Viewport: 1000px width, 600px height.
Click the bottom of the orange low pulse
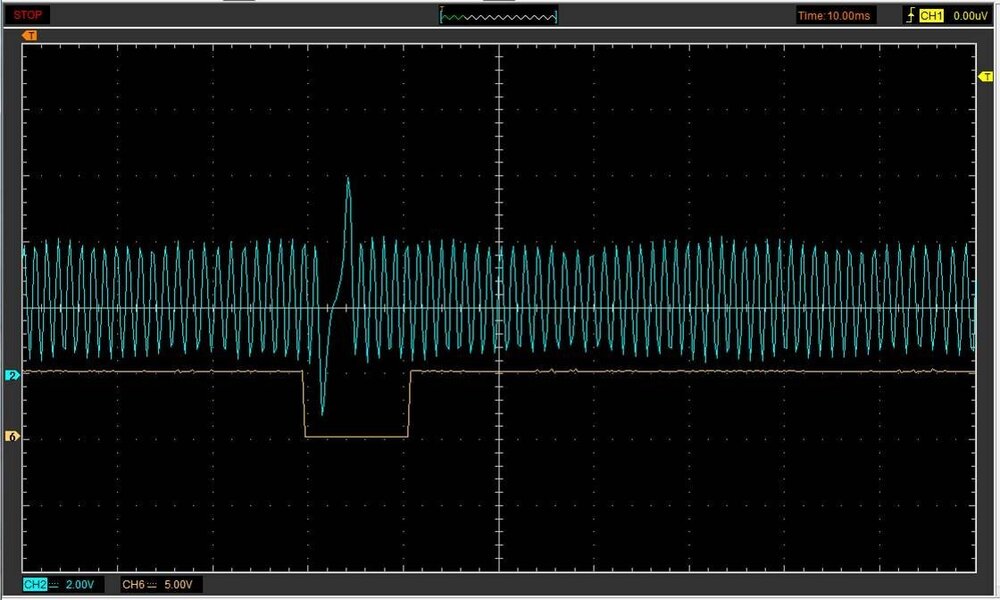tap(356, 437)
